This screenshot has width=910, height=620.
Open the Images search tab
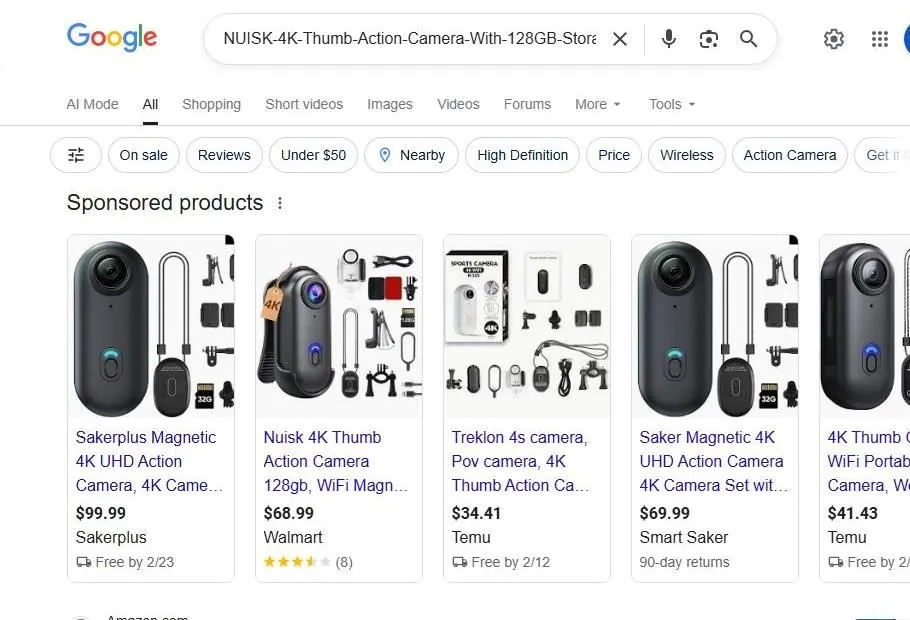click(389, 104)
